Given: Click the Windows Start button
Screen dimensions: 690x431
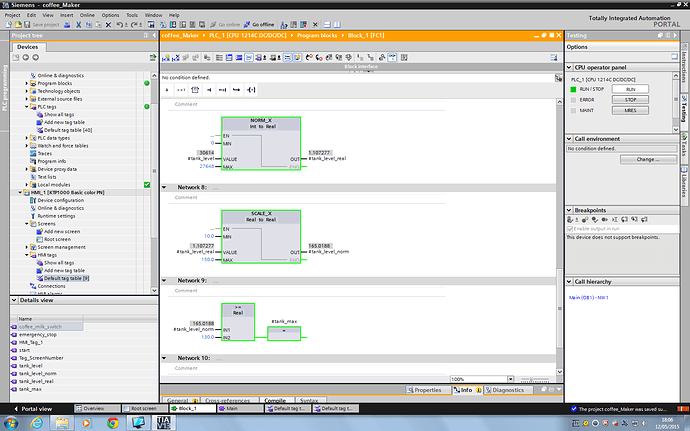Looking at the screenshot, I should (10, 423).
